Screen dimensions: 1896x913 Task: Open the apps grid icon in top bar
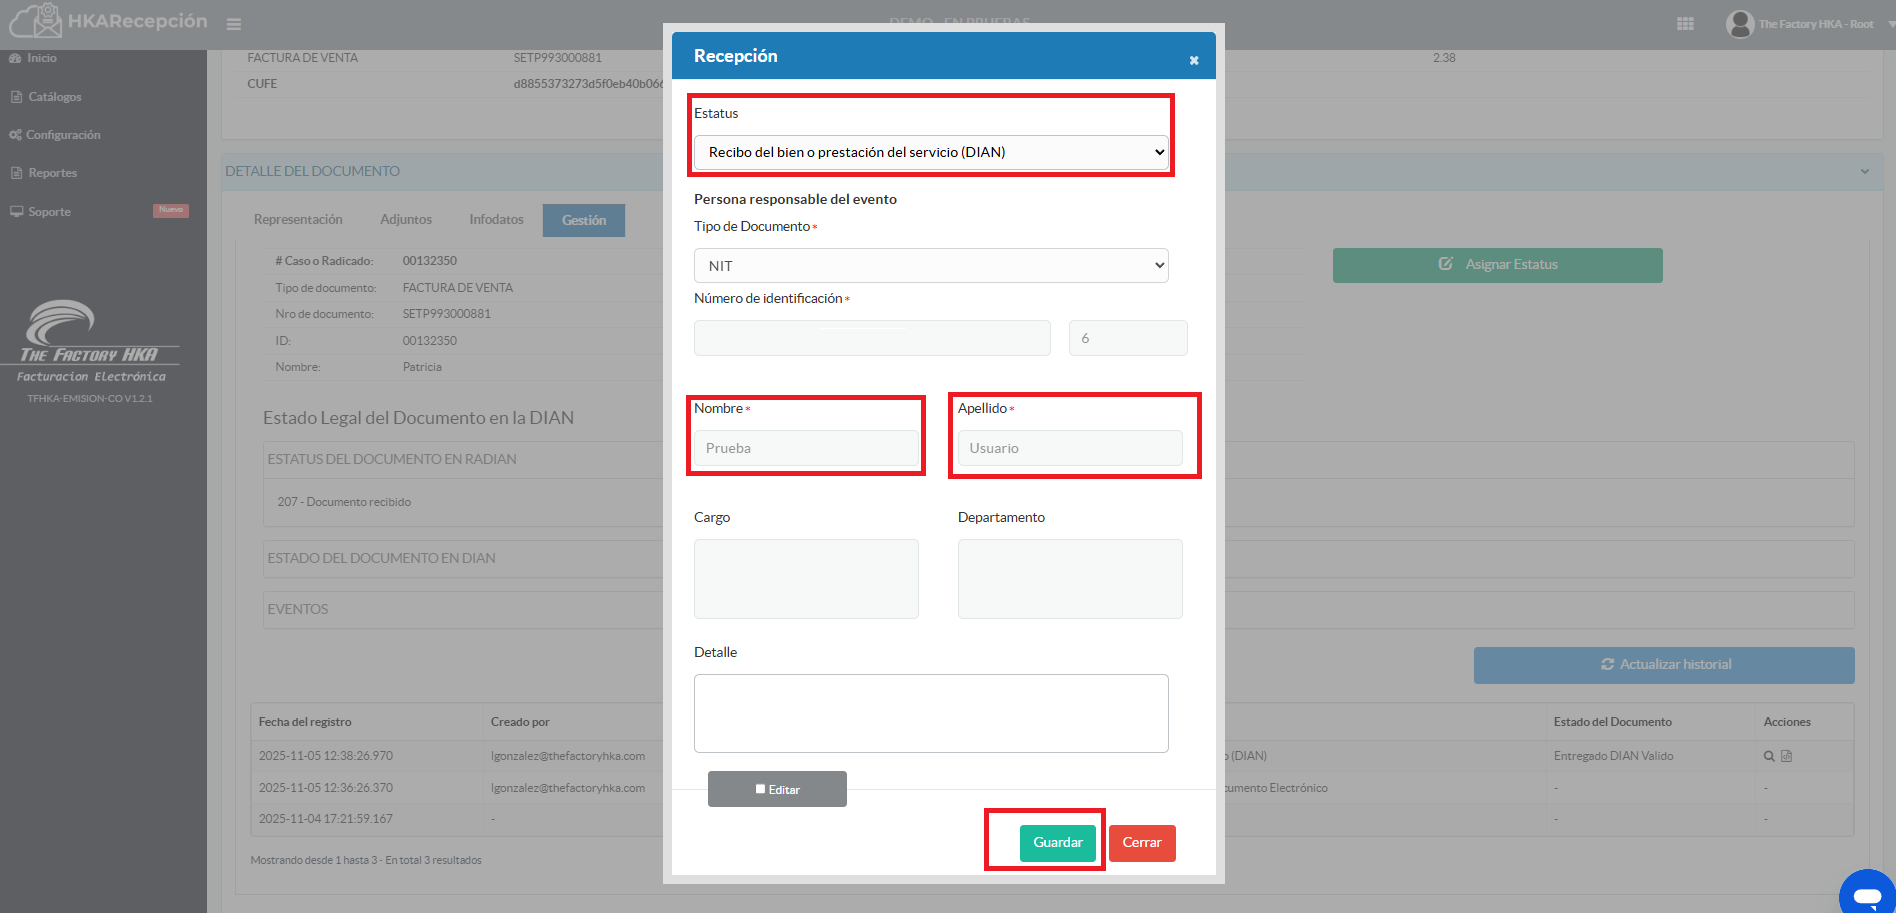pyautogui.click(x=1685, y=24)
